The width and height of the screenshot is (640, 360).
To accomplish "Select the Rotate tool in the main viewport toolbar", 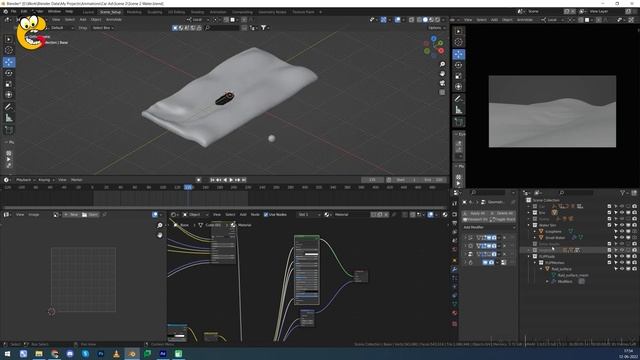I will pos(9,73).
